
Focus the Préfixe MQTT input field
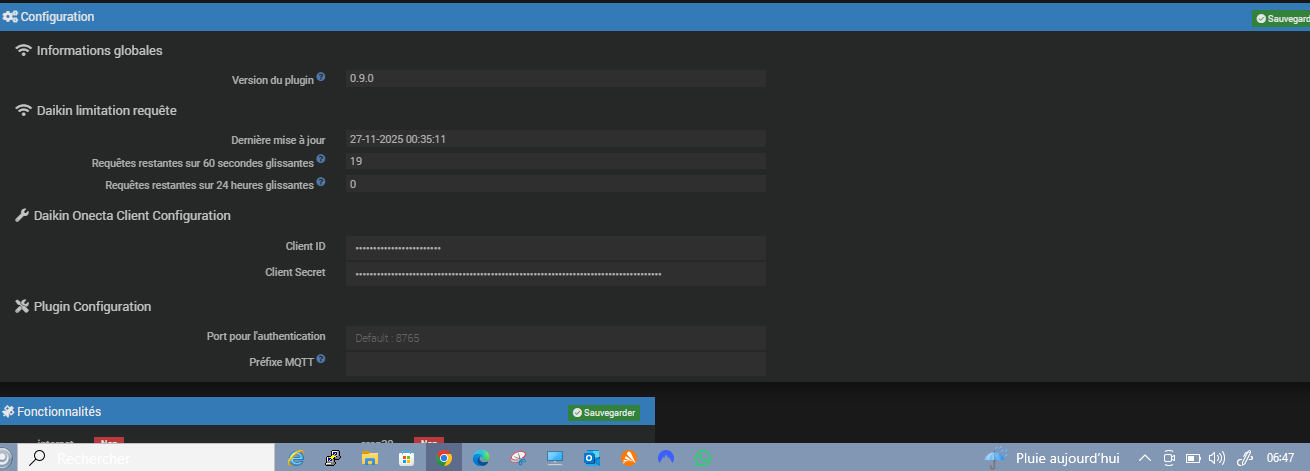556,364
